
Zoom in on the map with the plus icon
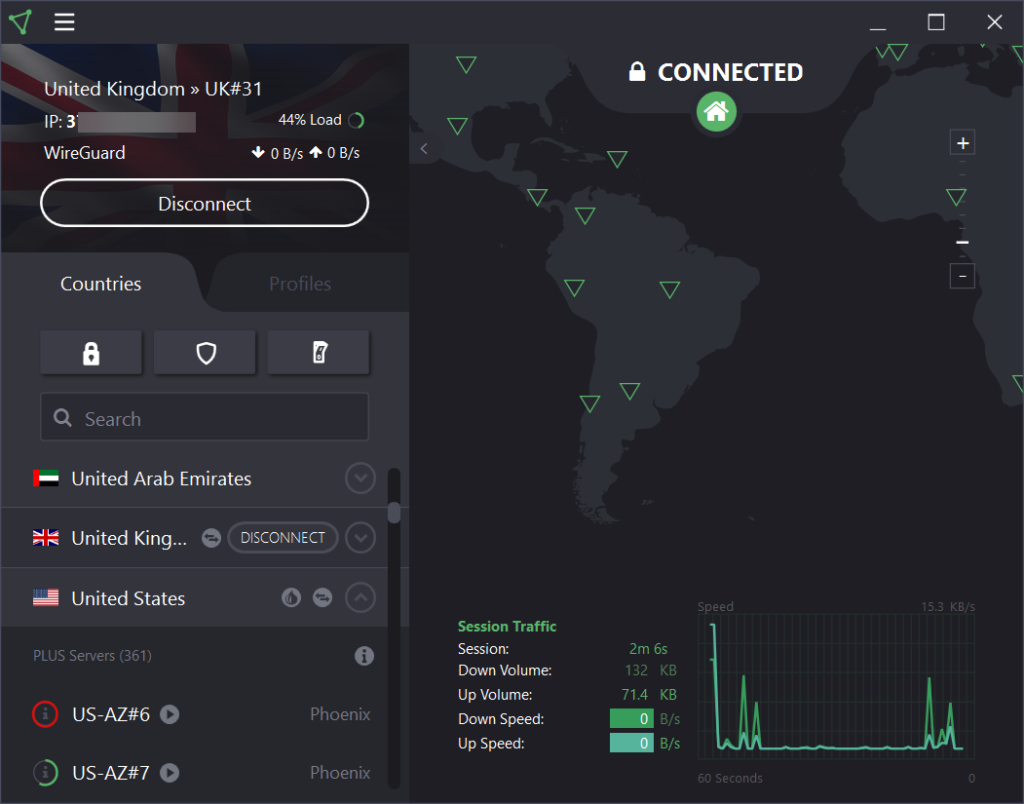click(962, 142)
